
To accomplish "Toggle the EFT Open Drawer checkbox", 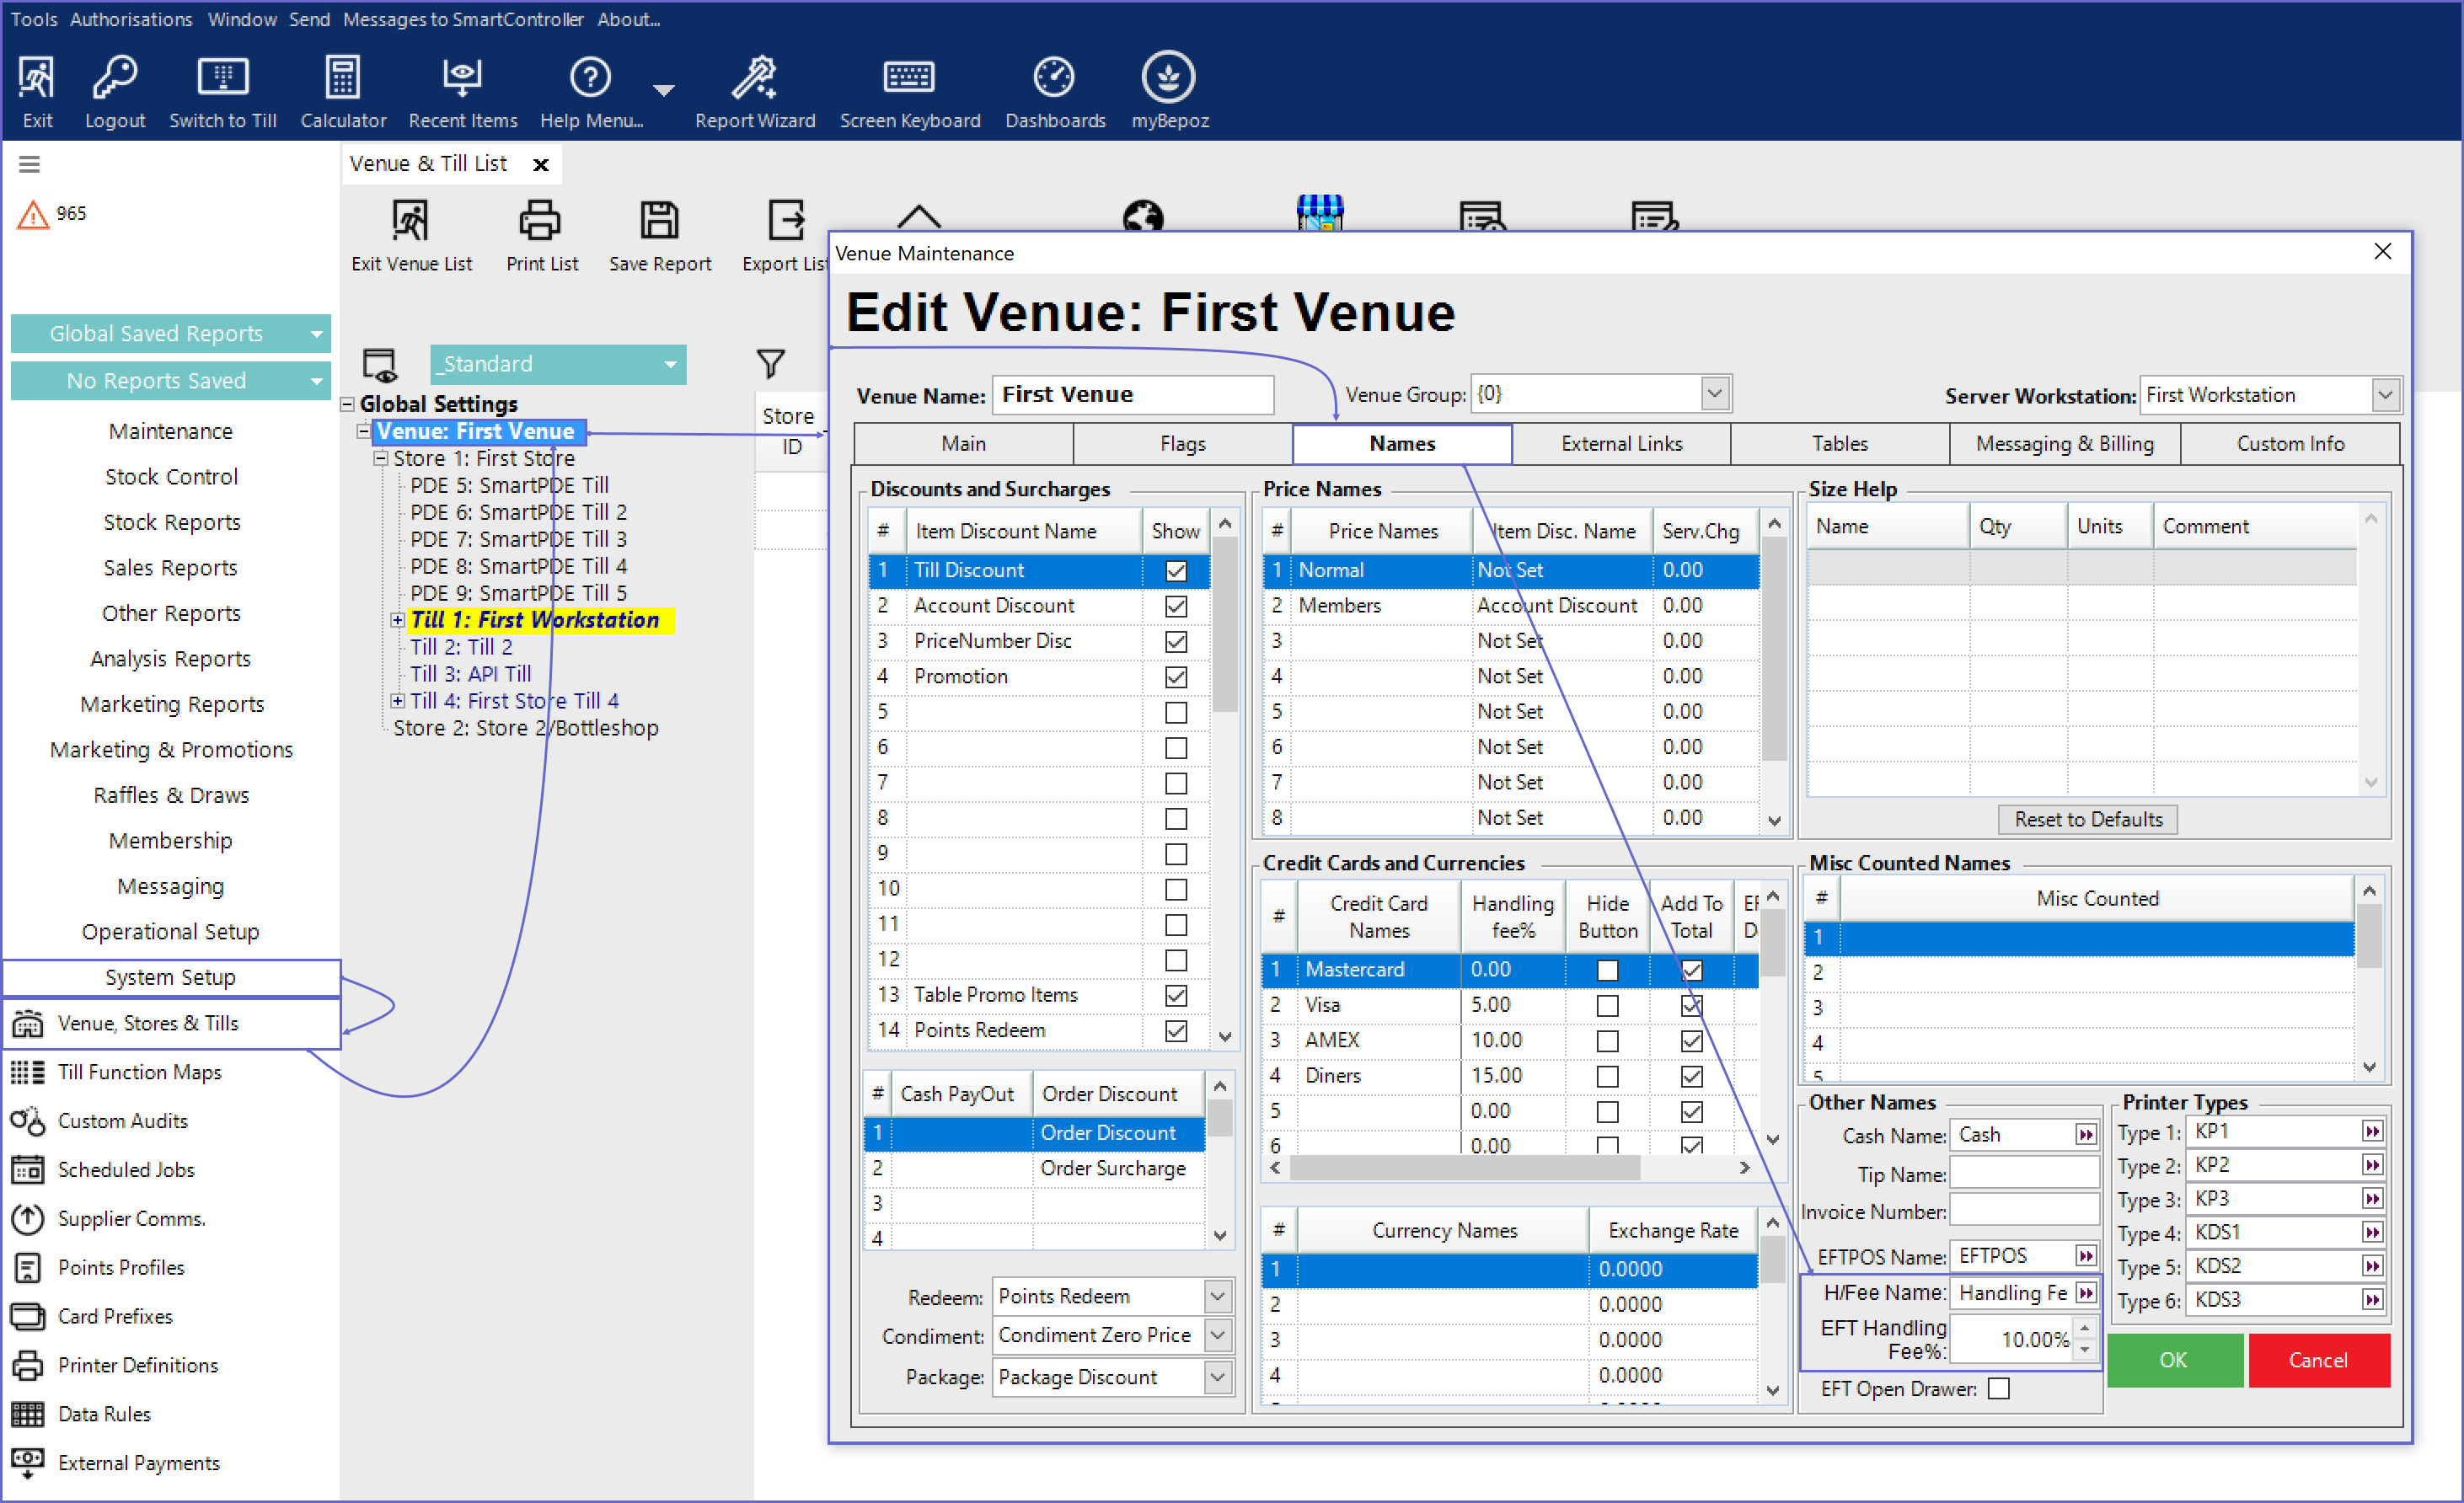I will coord(1998,1388).
